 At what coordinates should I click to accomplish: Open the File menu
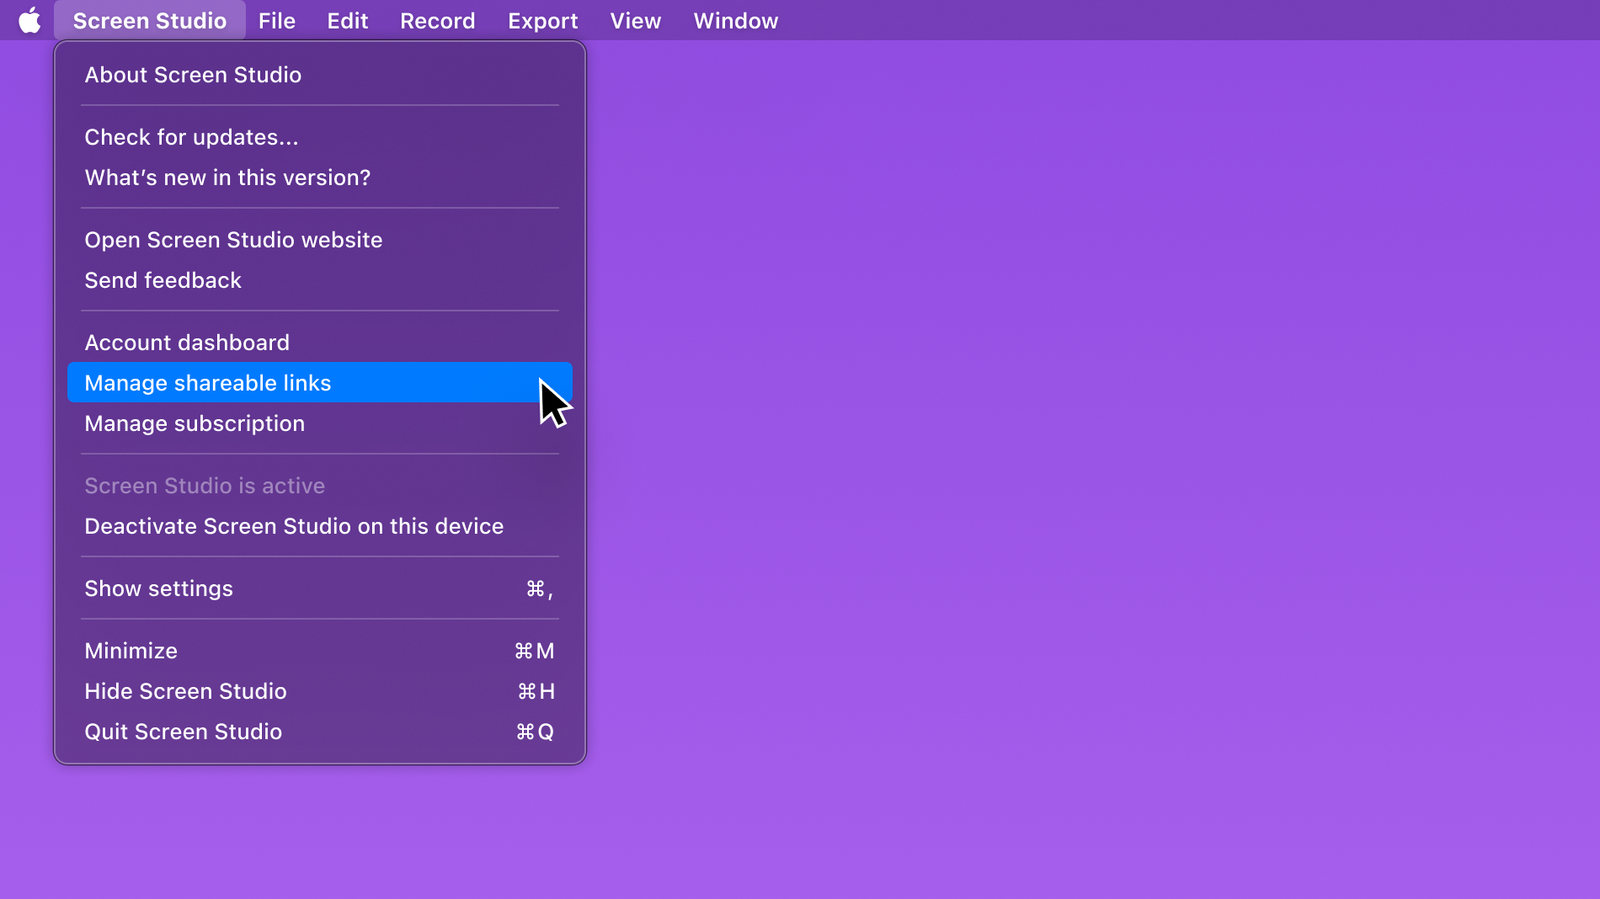pyautogui.click(x=276, y=20)
